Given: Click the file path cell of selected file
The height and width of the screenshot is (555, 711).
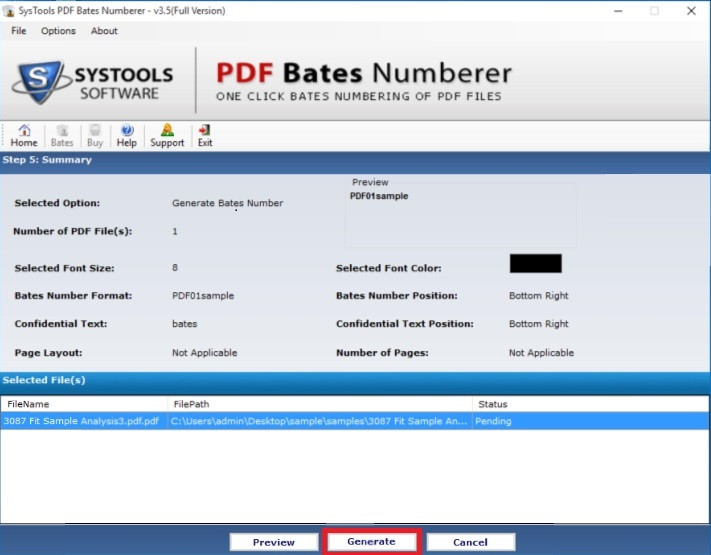Looking at the screenshot, I should pos(319,421).
